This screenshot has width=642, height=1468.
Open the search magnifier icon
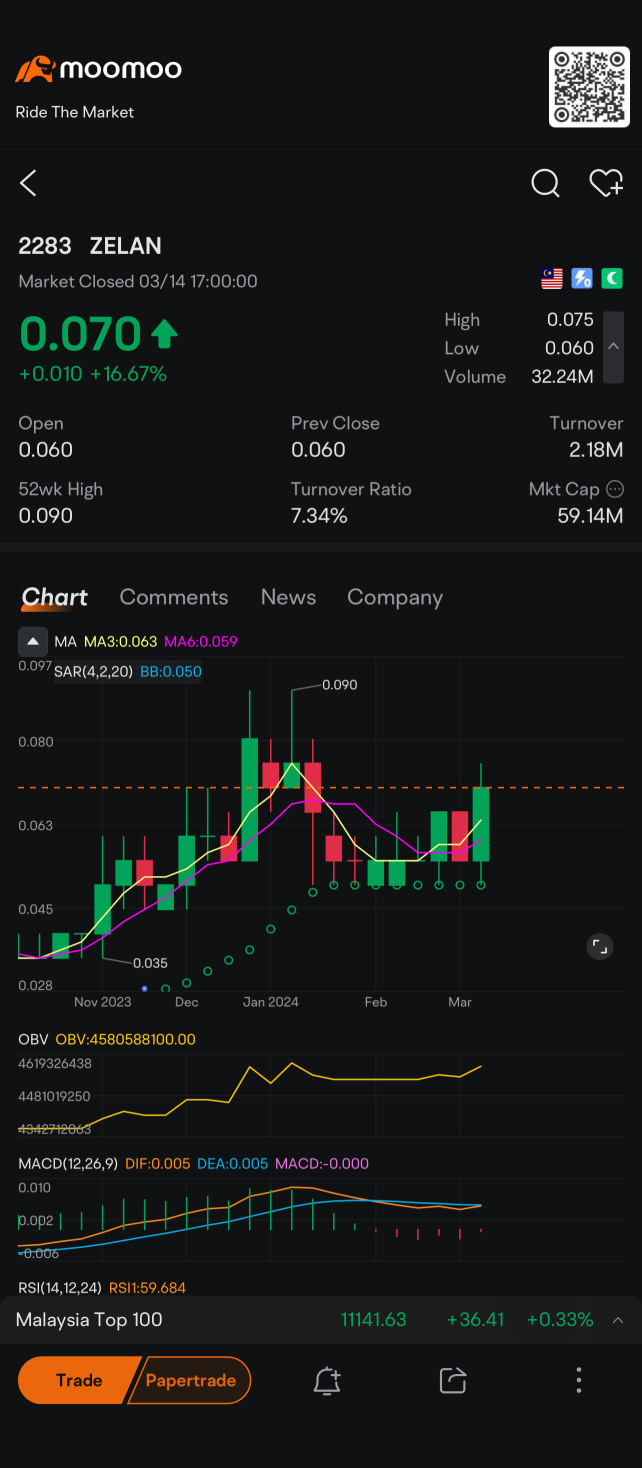pyautogui.click(x=545, y=183)
